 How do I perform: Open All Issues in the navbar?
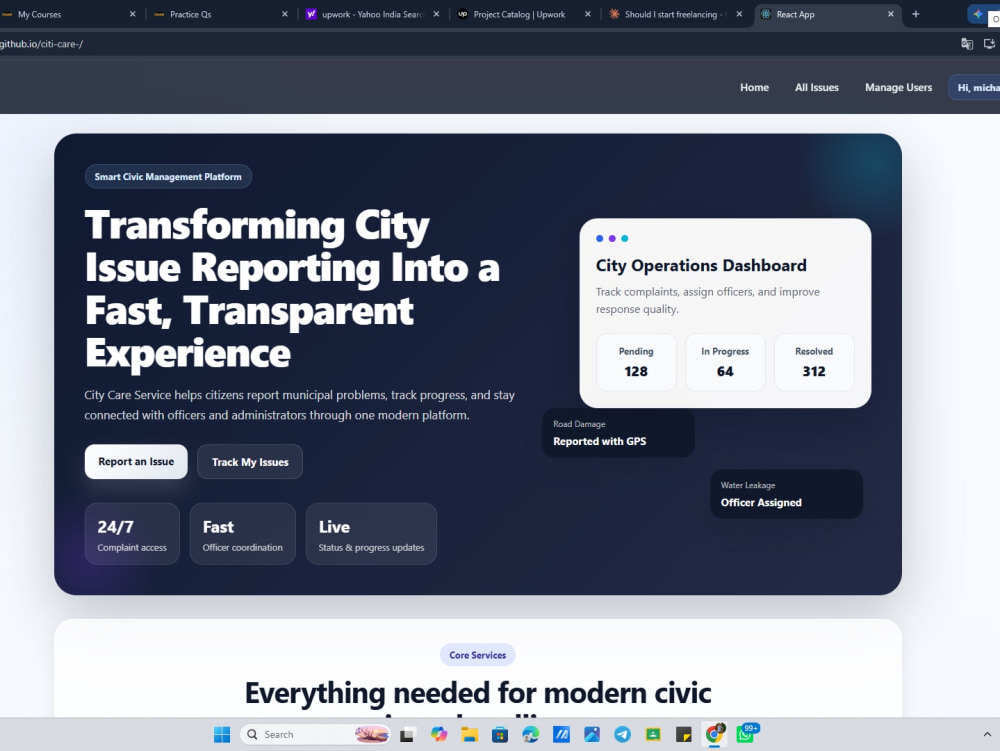817,87
